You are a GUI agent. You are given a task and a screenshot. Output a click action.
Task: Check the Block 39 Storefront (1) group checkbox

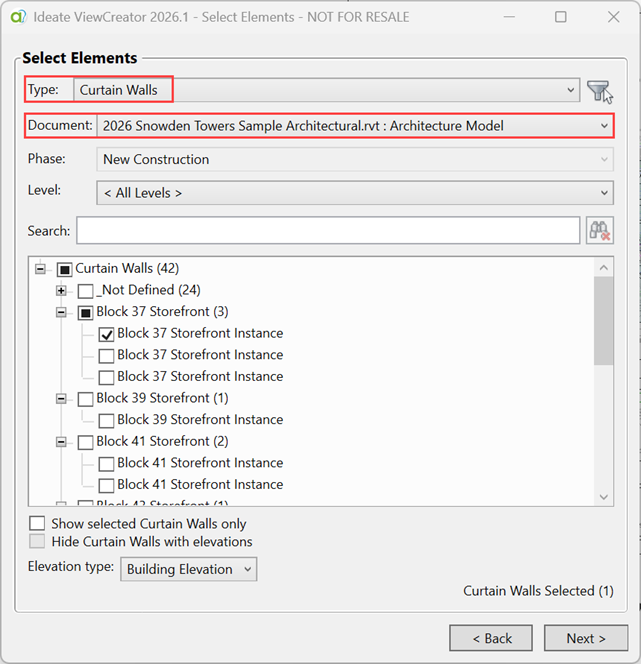(86, 399)
